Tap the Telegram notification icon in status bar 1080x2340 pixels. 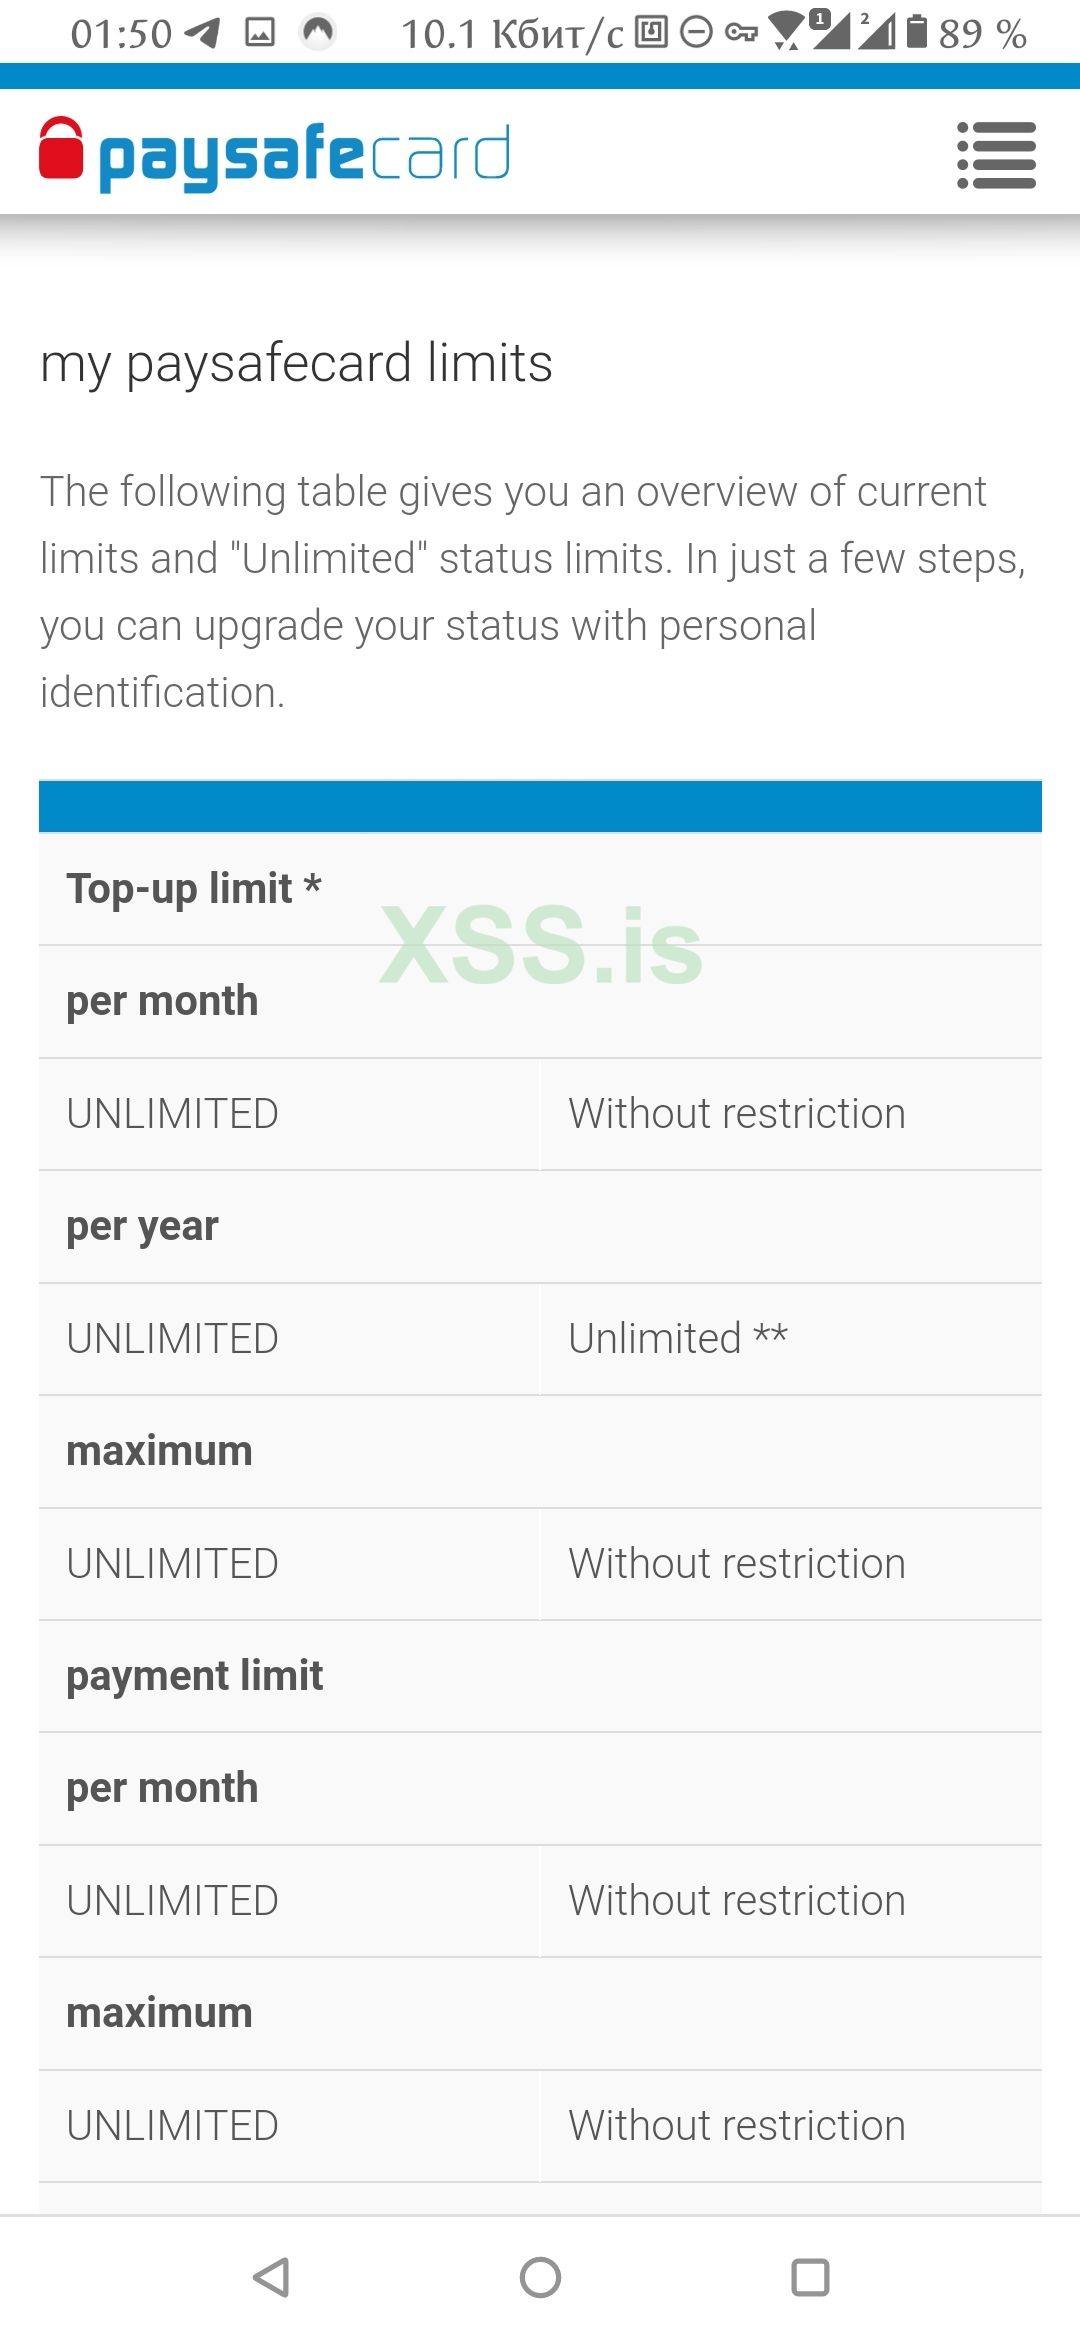tap(203, 34)
